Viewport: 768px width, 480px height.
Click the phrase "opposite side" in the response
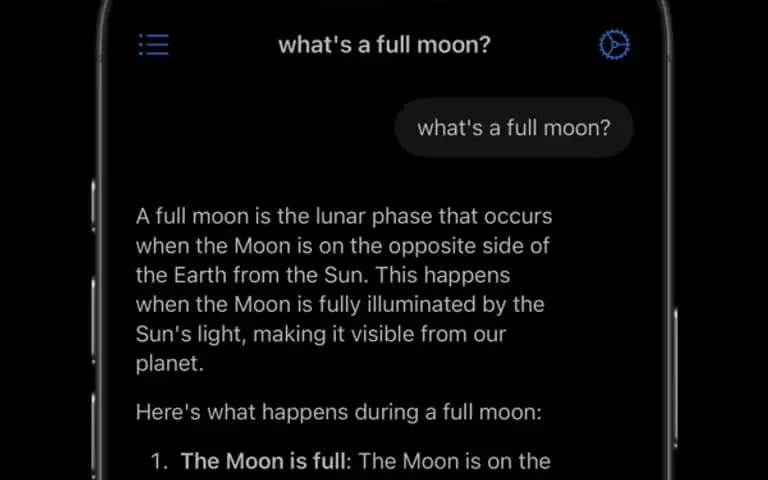click(450, 246)
